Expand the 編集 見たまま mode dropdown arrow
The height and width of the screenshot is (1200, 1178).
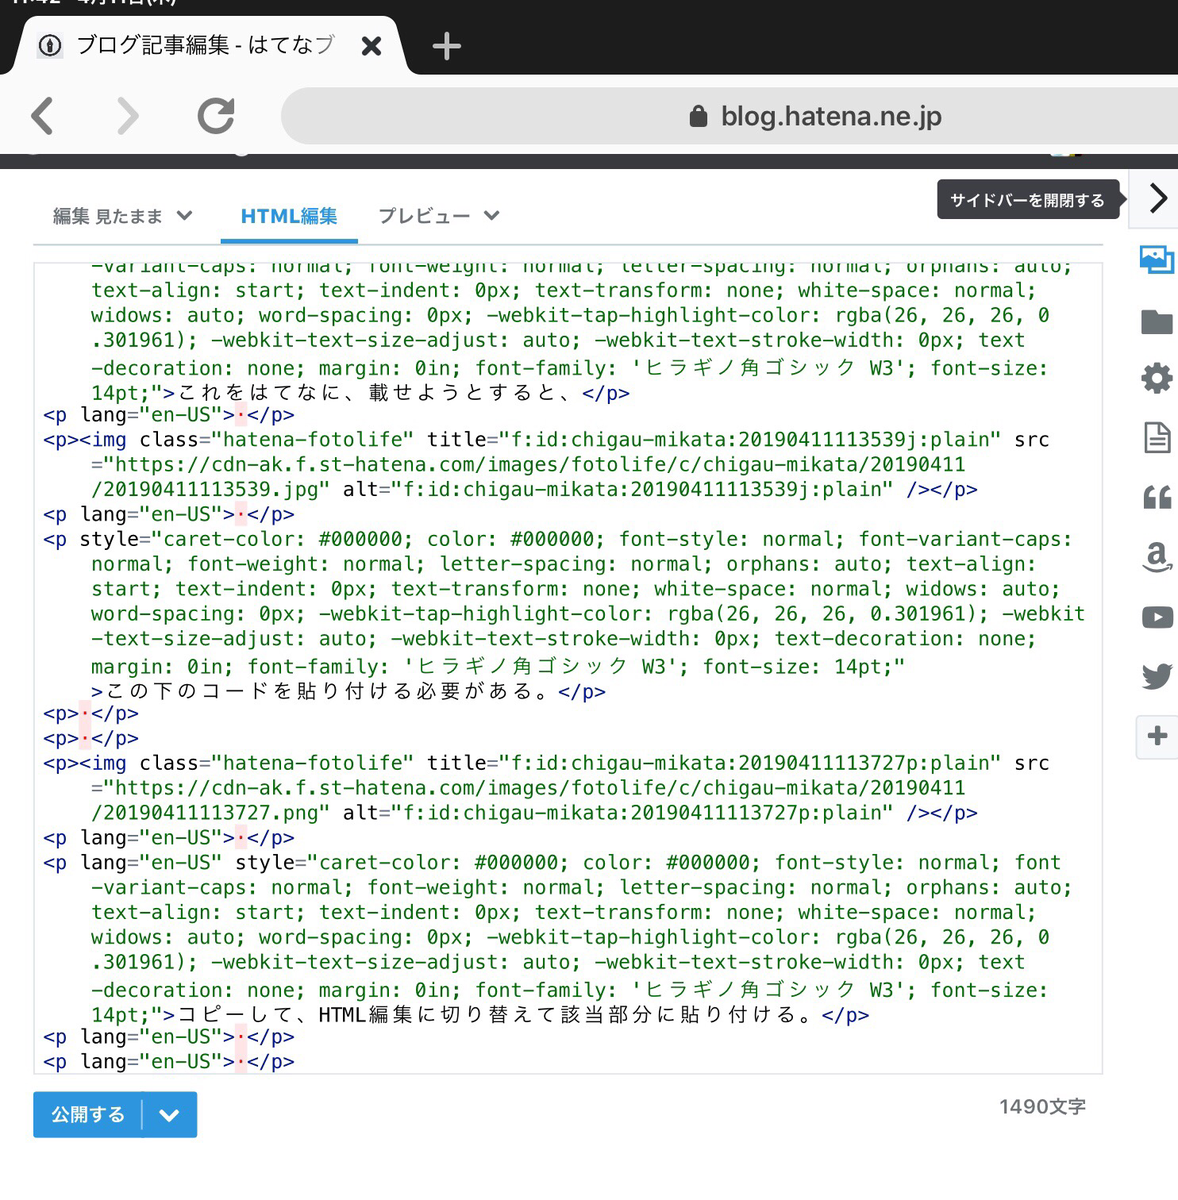pos(184,215)
